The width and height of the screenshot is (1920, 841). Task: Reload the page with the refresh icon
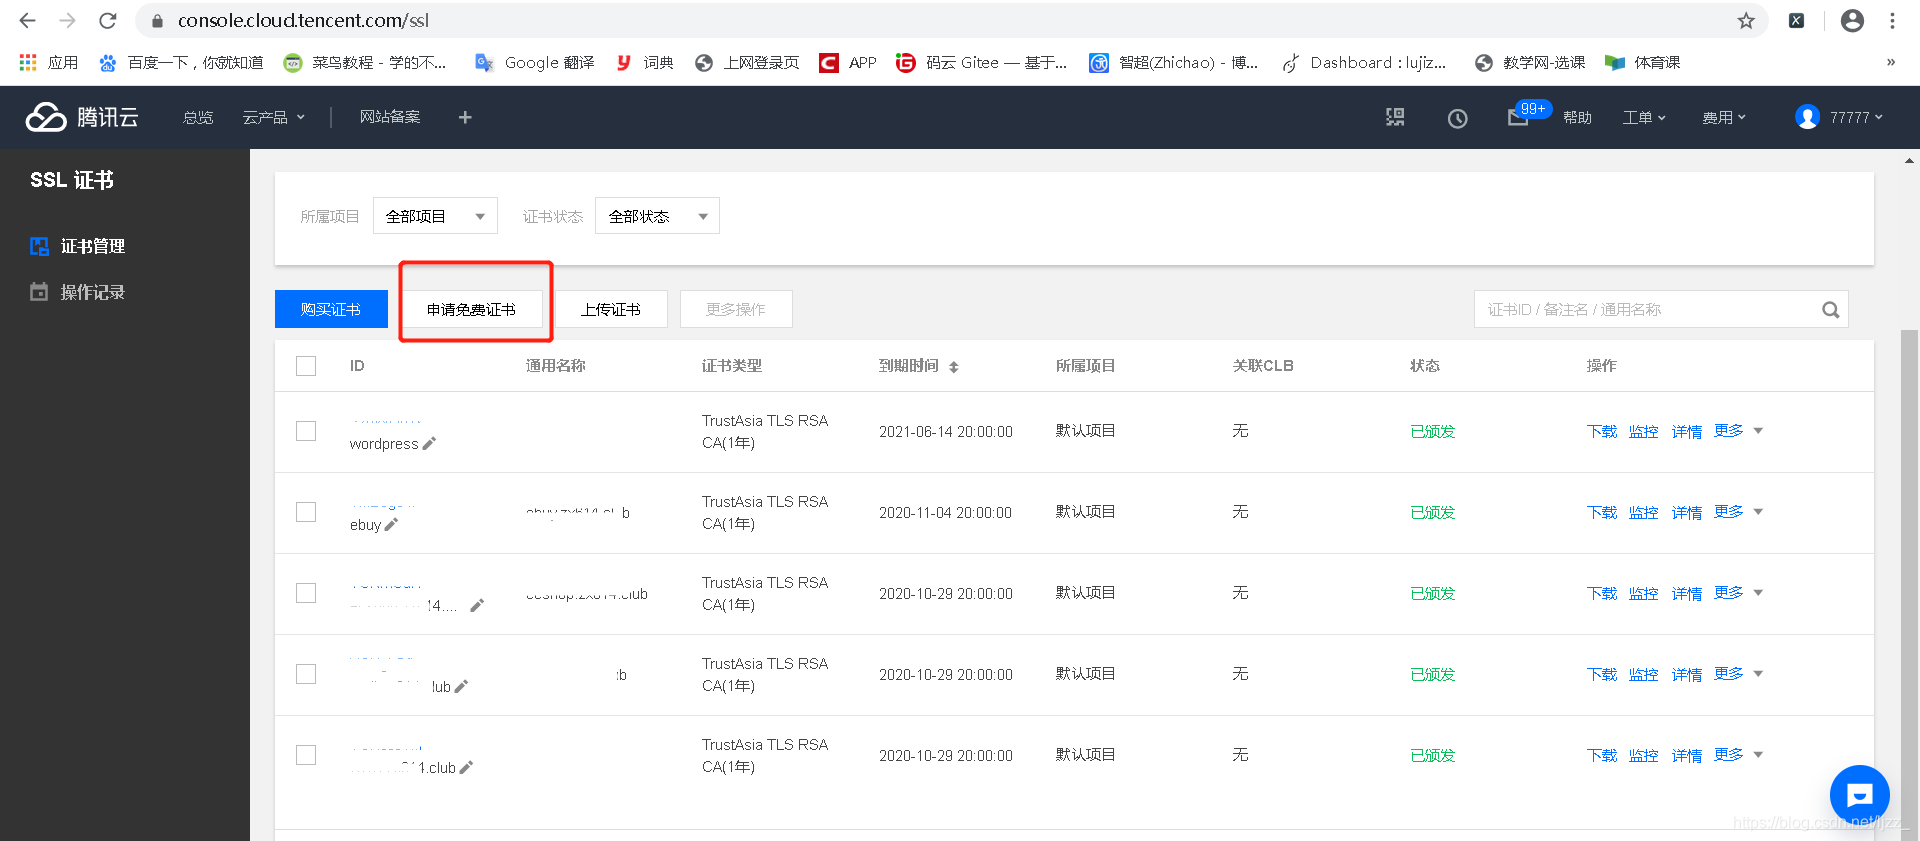coord(108,20)
